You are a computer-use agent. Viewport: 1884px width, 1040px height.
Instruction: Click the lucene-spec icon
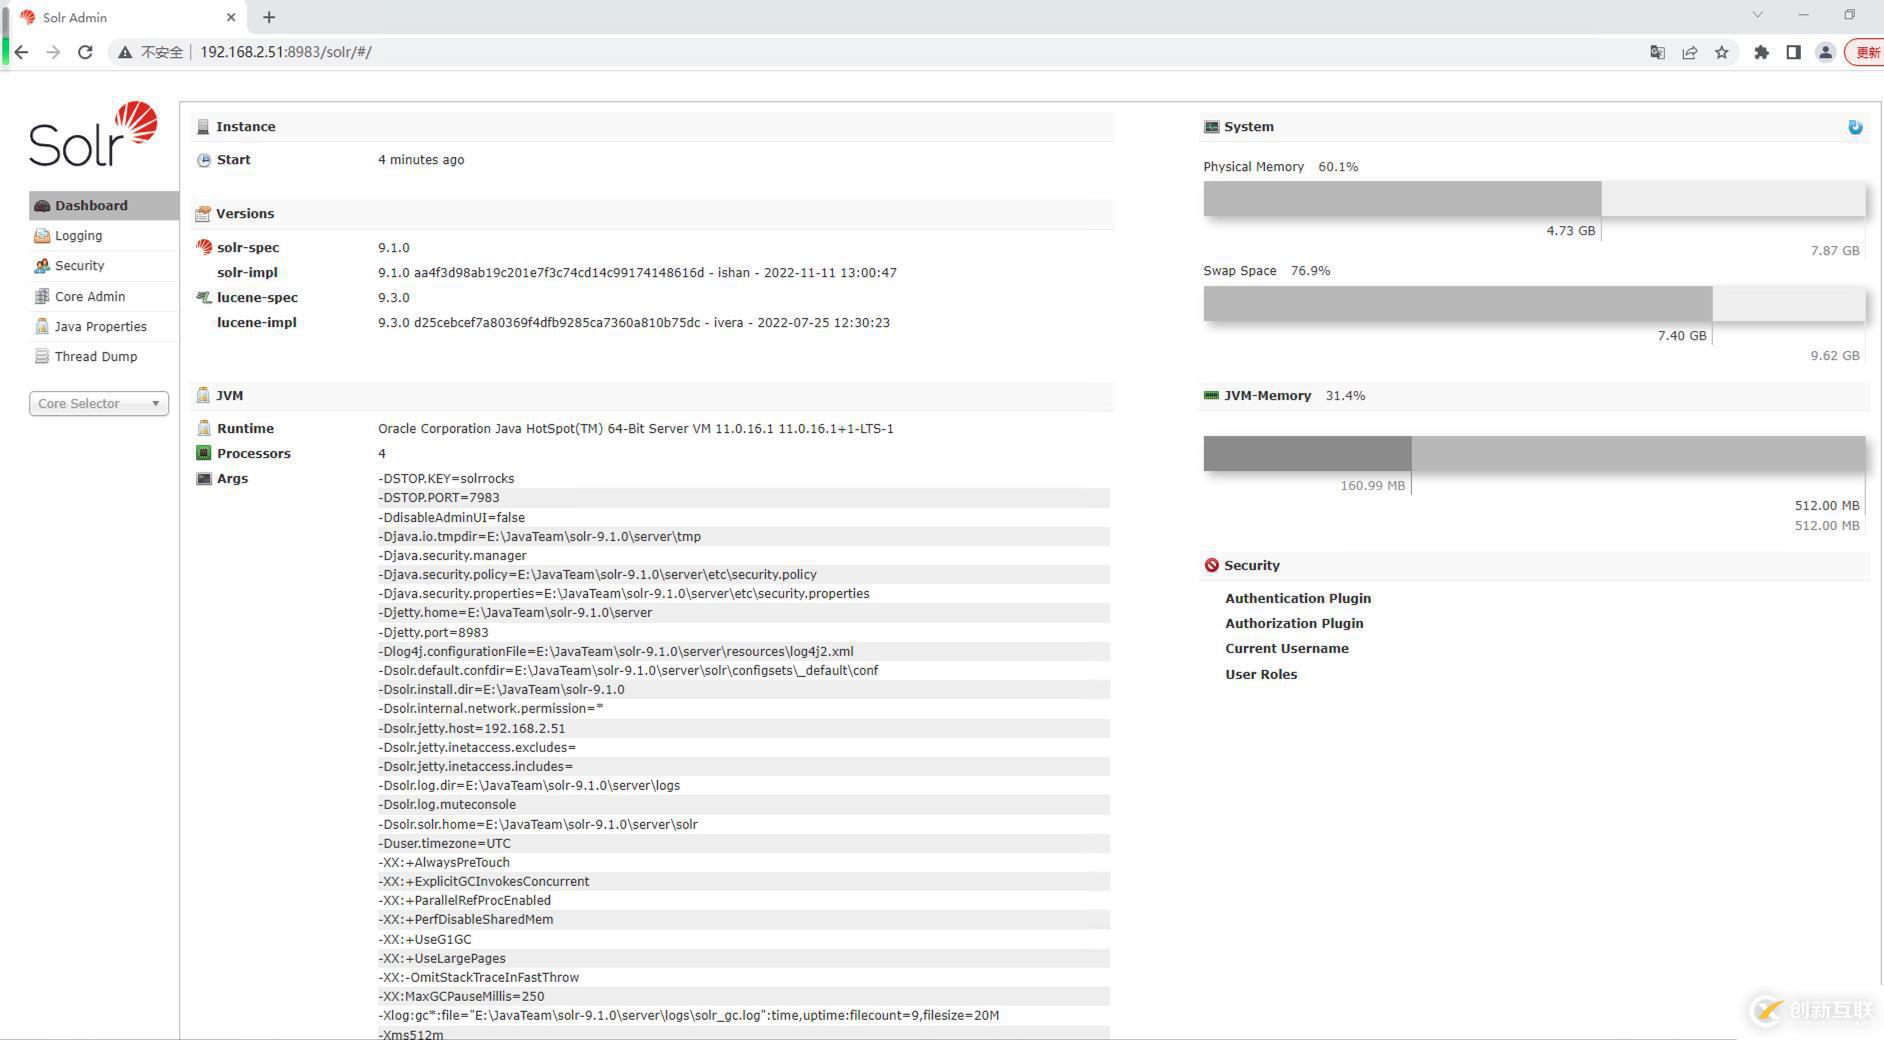point(204,297)
